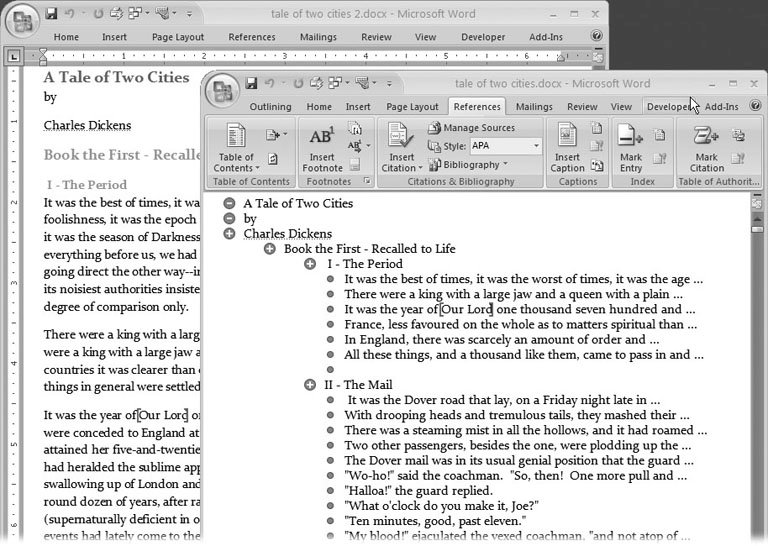The image size is (768, 546).
Task: Collapse the 'A Tale of Two Cities' outline item
Action: click(x=229, y=203)
